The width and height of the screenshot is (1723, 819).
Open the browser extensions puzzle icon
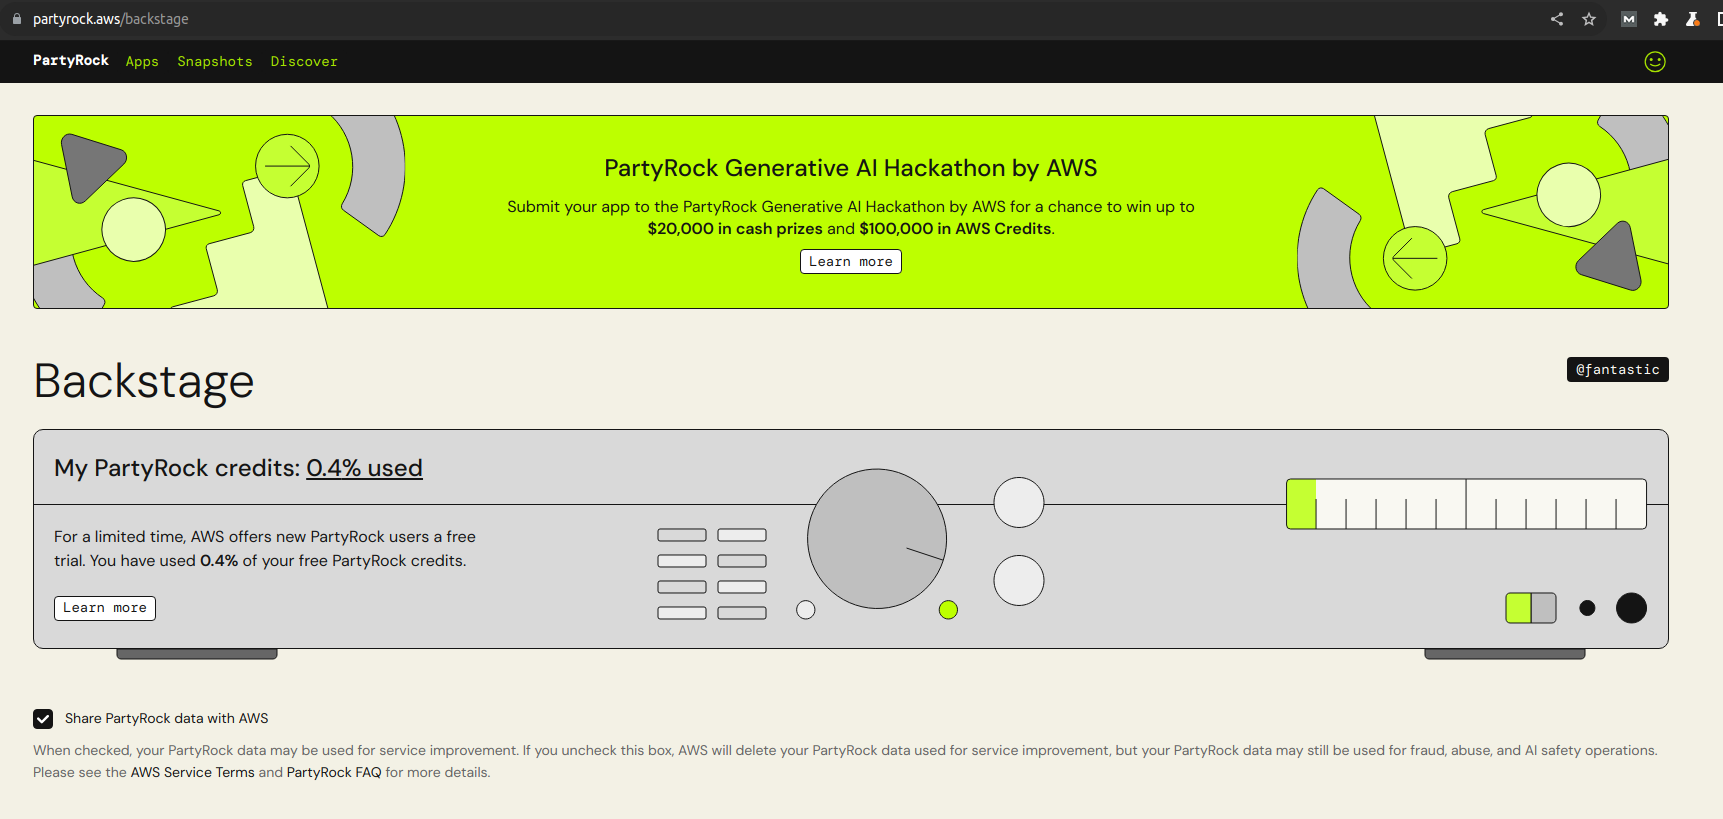click(x=1661, y=19)
